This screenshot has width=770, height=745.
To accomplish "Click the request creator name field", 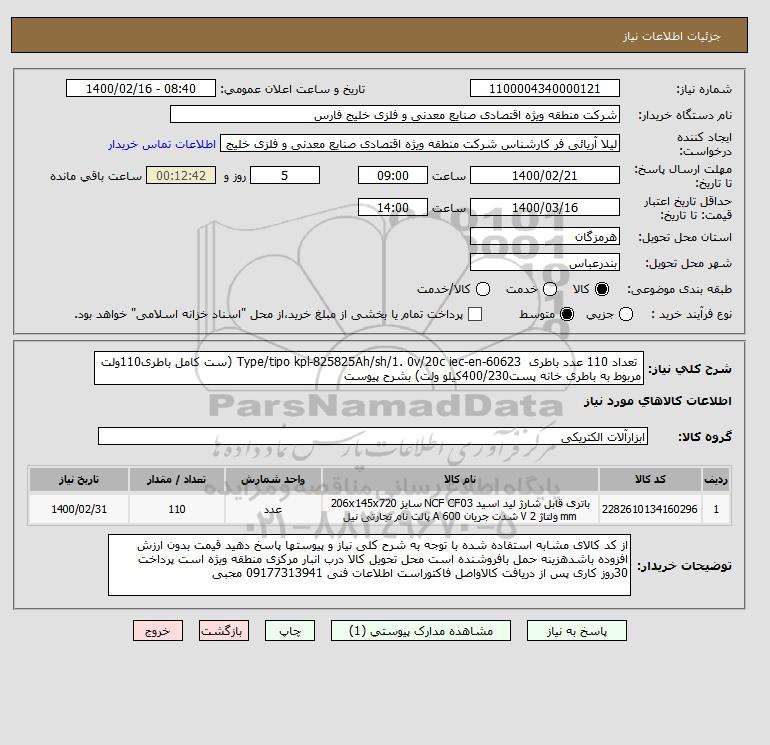I will [420, 143].
